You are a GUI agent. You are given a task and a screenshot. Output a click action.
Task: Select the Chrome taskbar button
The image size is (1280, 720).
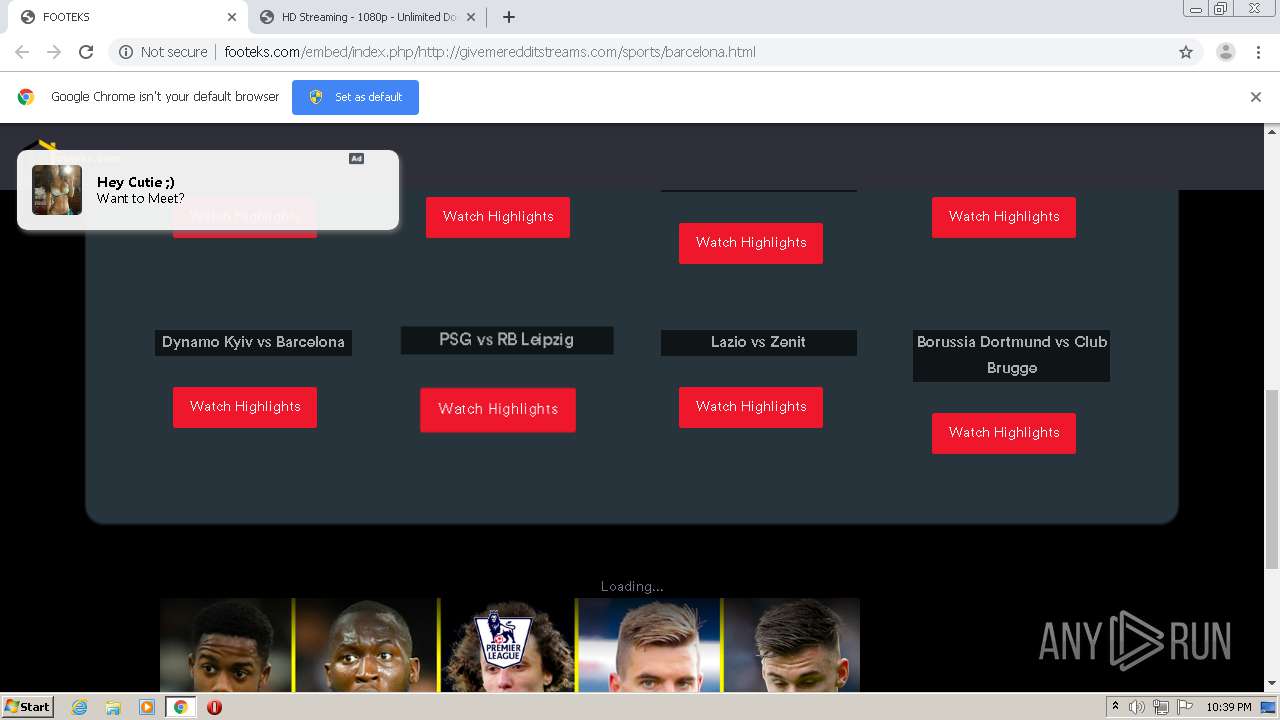(x=181, y=707)
